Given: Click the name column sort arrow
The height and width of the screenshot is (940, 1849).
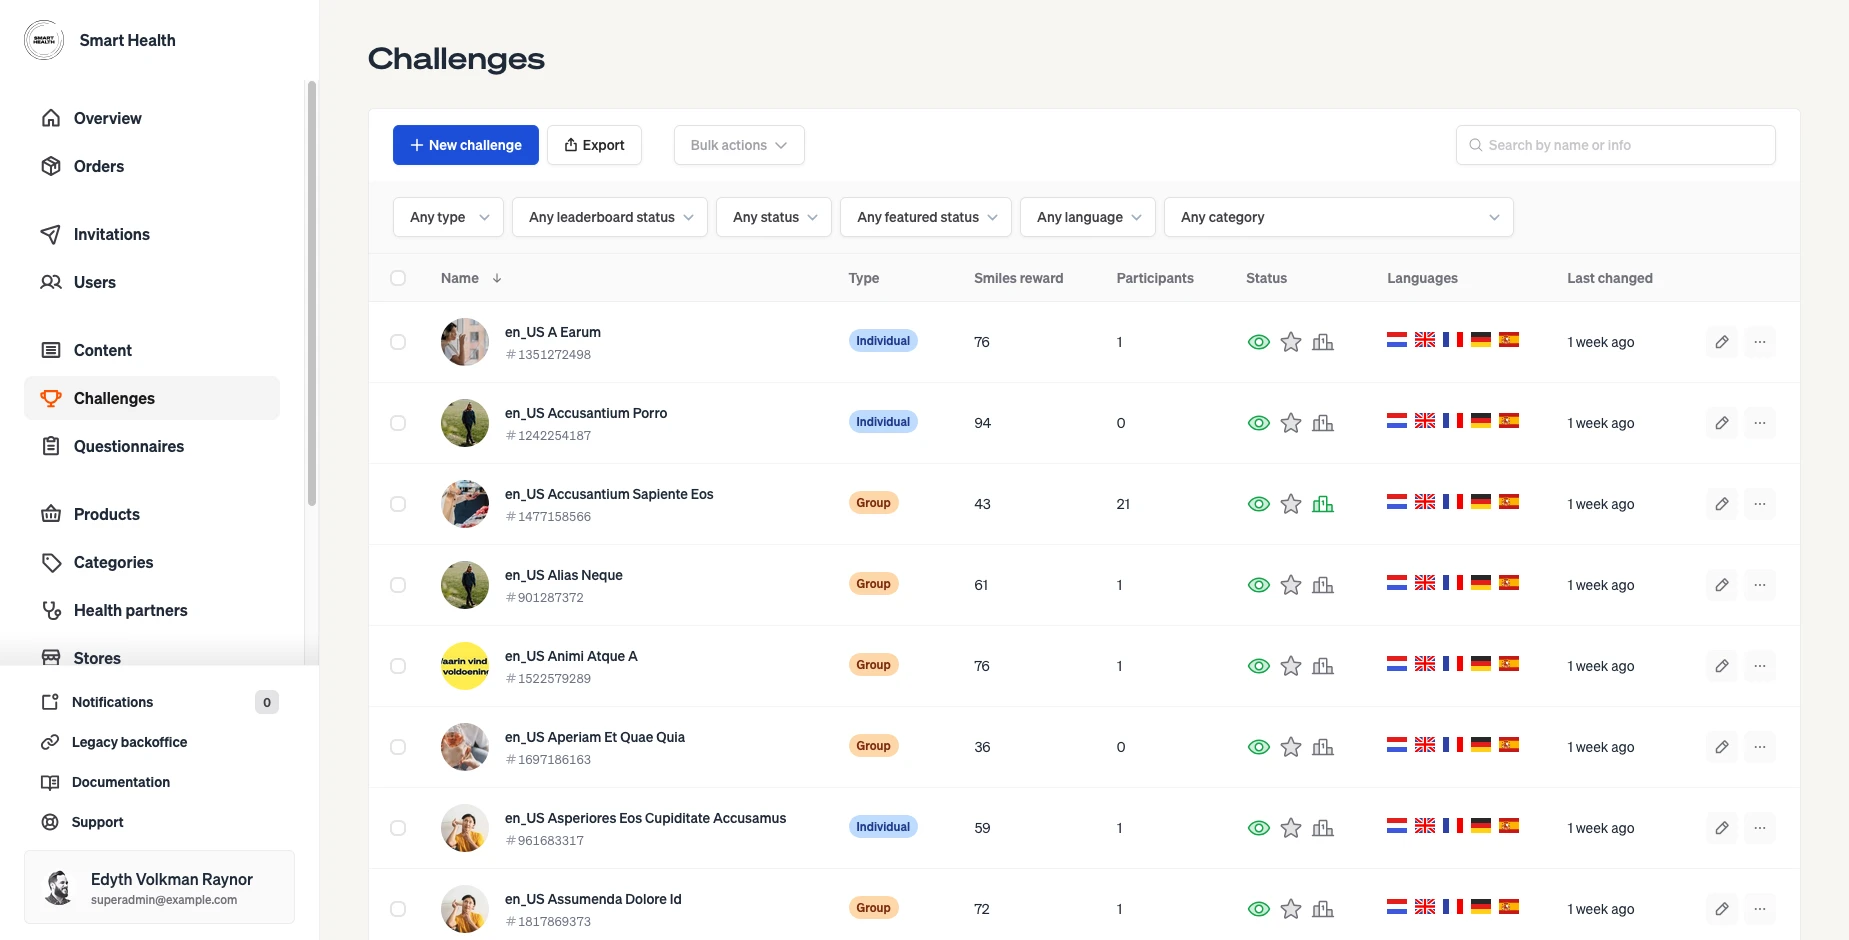Looking at the screenshot, I should click(x=497, y=278).
